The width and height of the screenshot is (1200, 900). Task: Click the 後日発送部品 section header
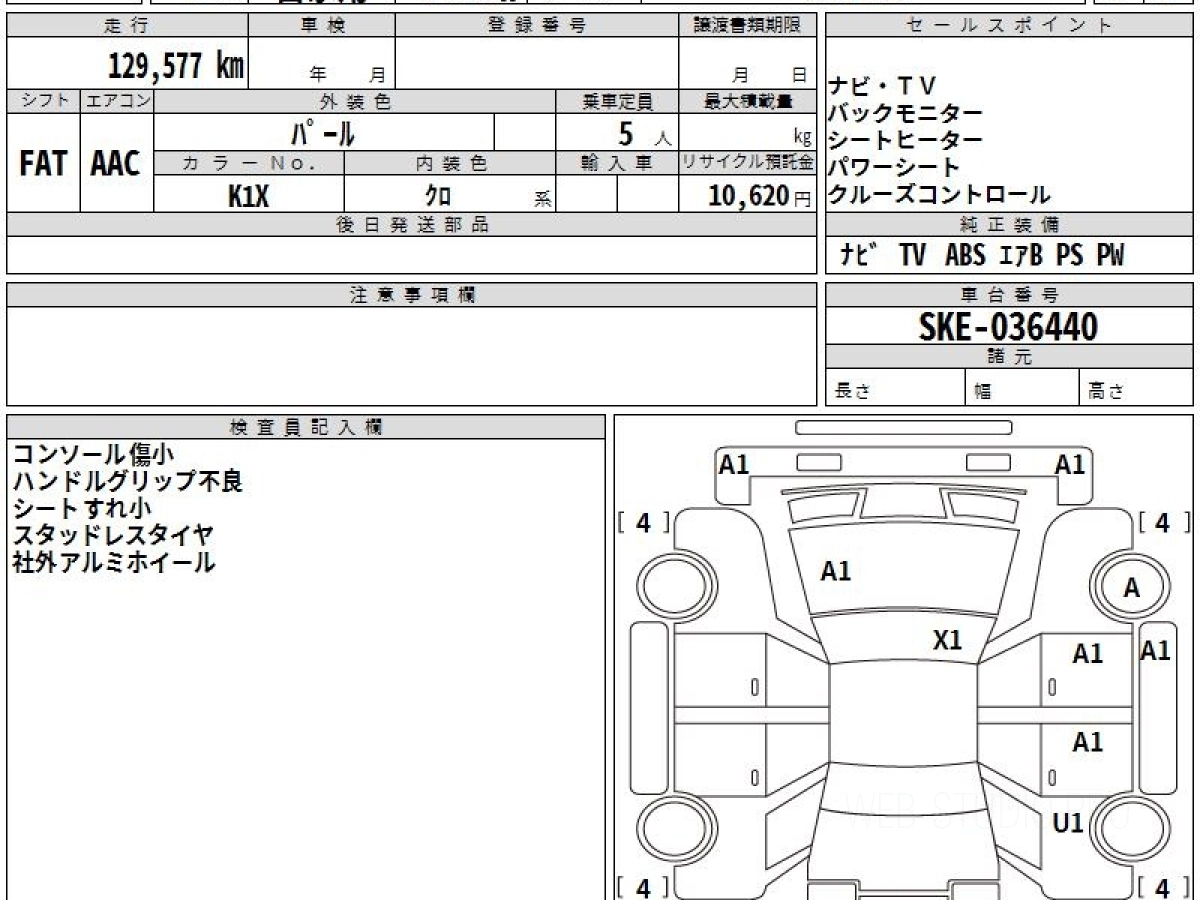412,225
